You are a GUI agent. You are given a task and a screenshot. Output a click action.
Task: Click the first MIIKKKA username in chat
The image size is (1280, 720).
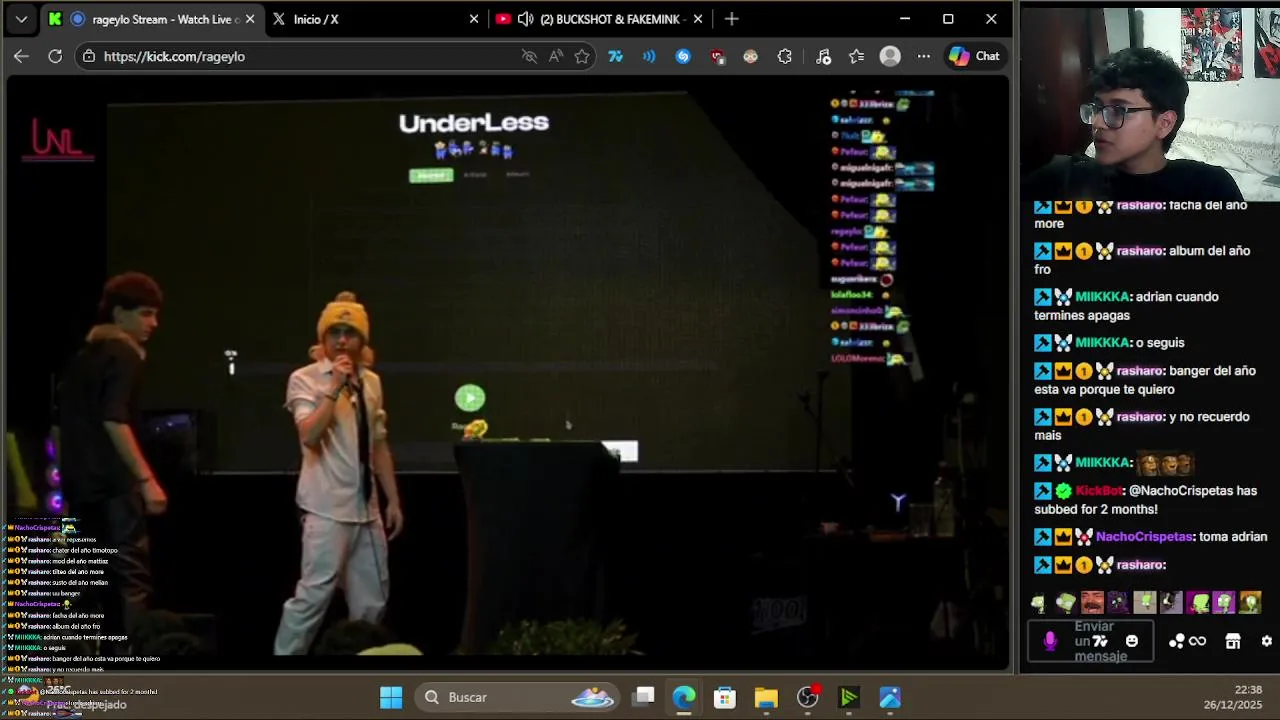(1103, 297)
